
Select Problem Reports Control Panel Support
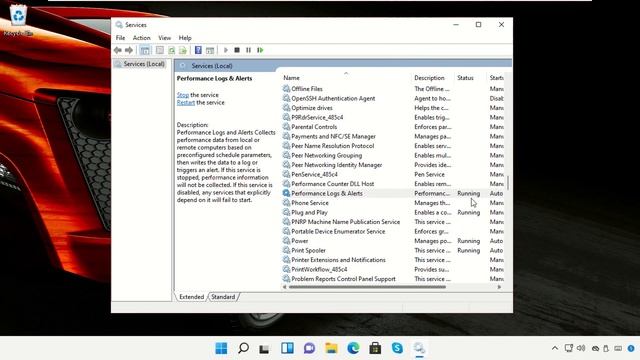[x=343, y=279]
